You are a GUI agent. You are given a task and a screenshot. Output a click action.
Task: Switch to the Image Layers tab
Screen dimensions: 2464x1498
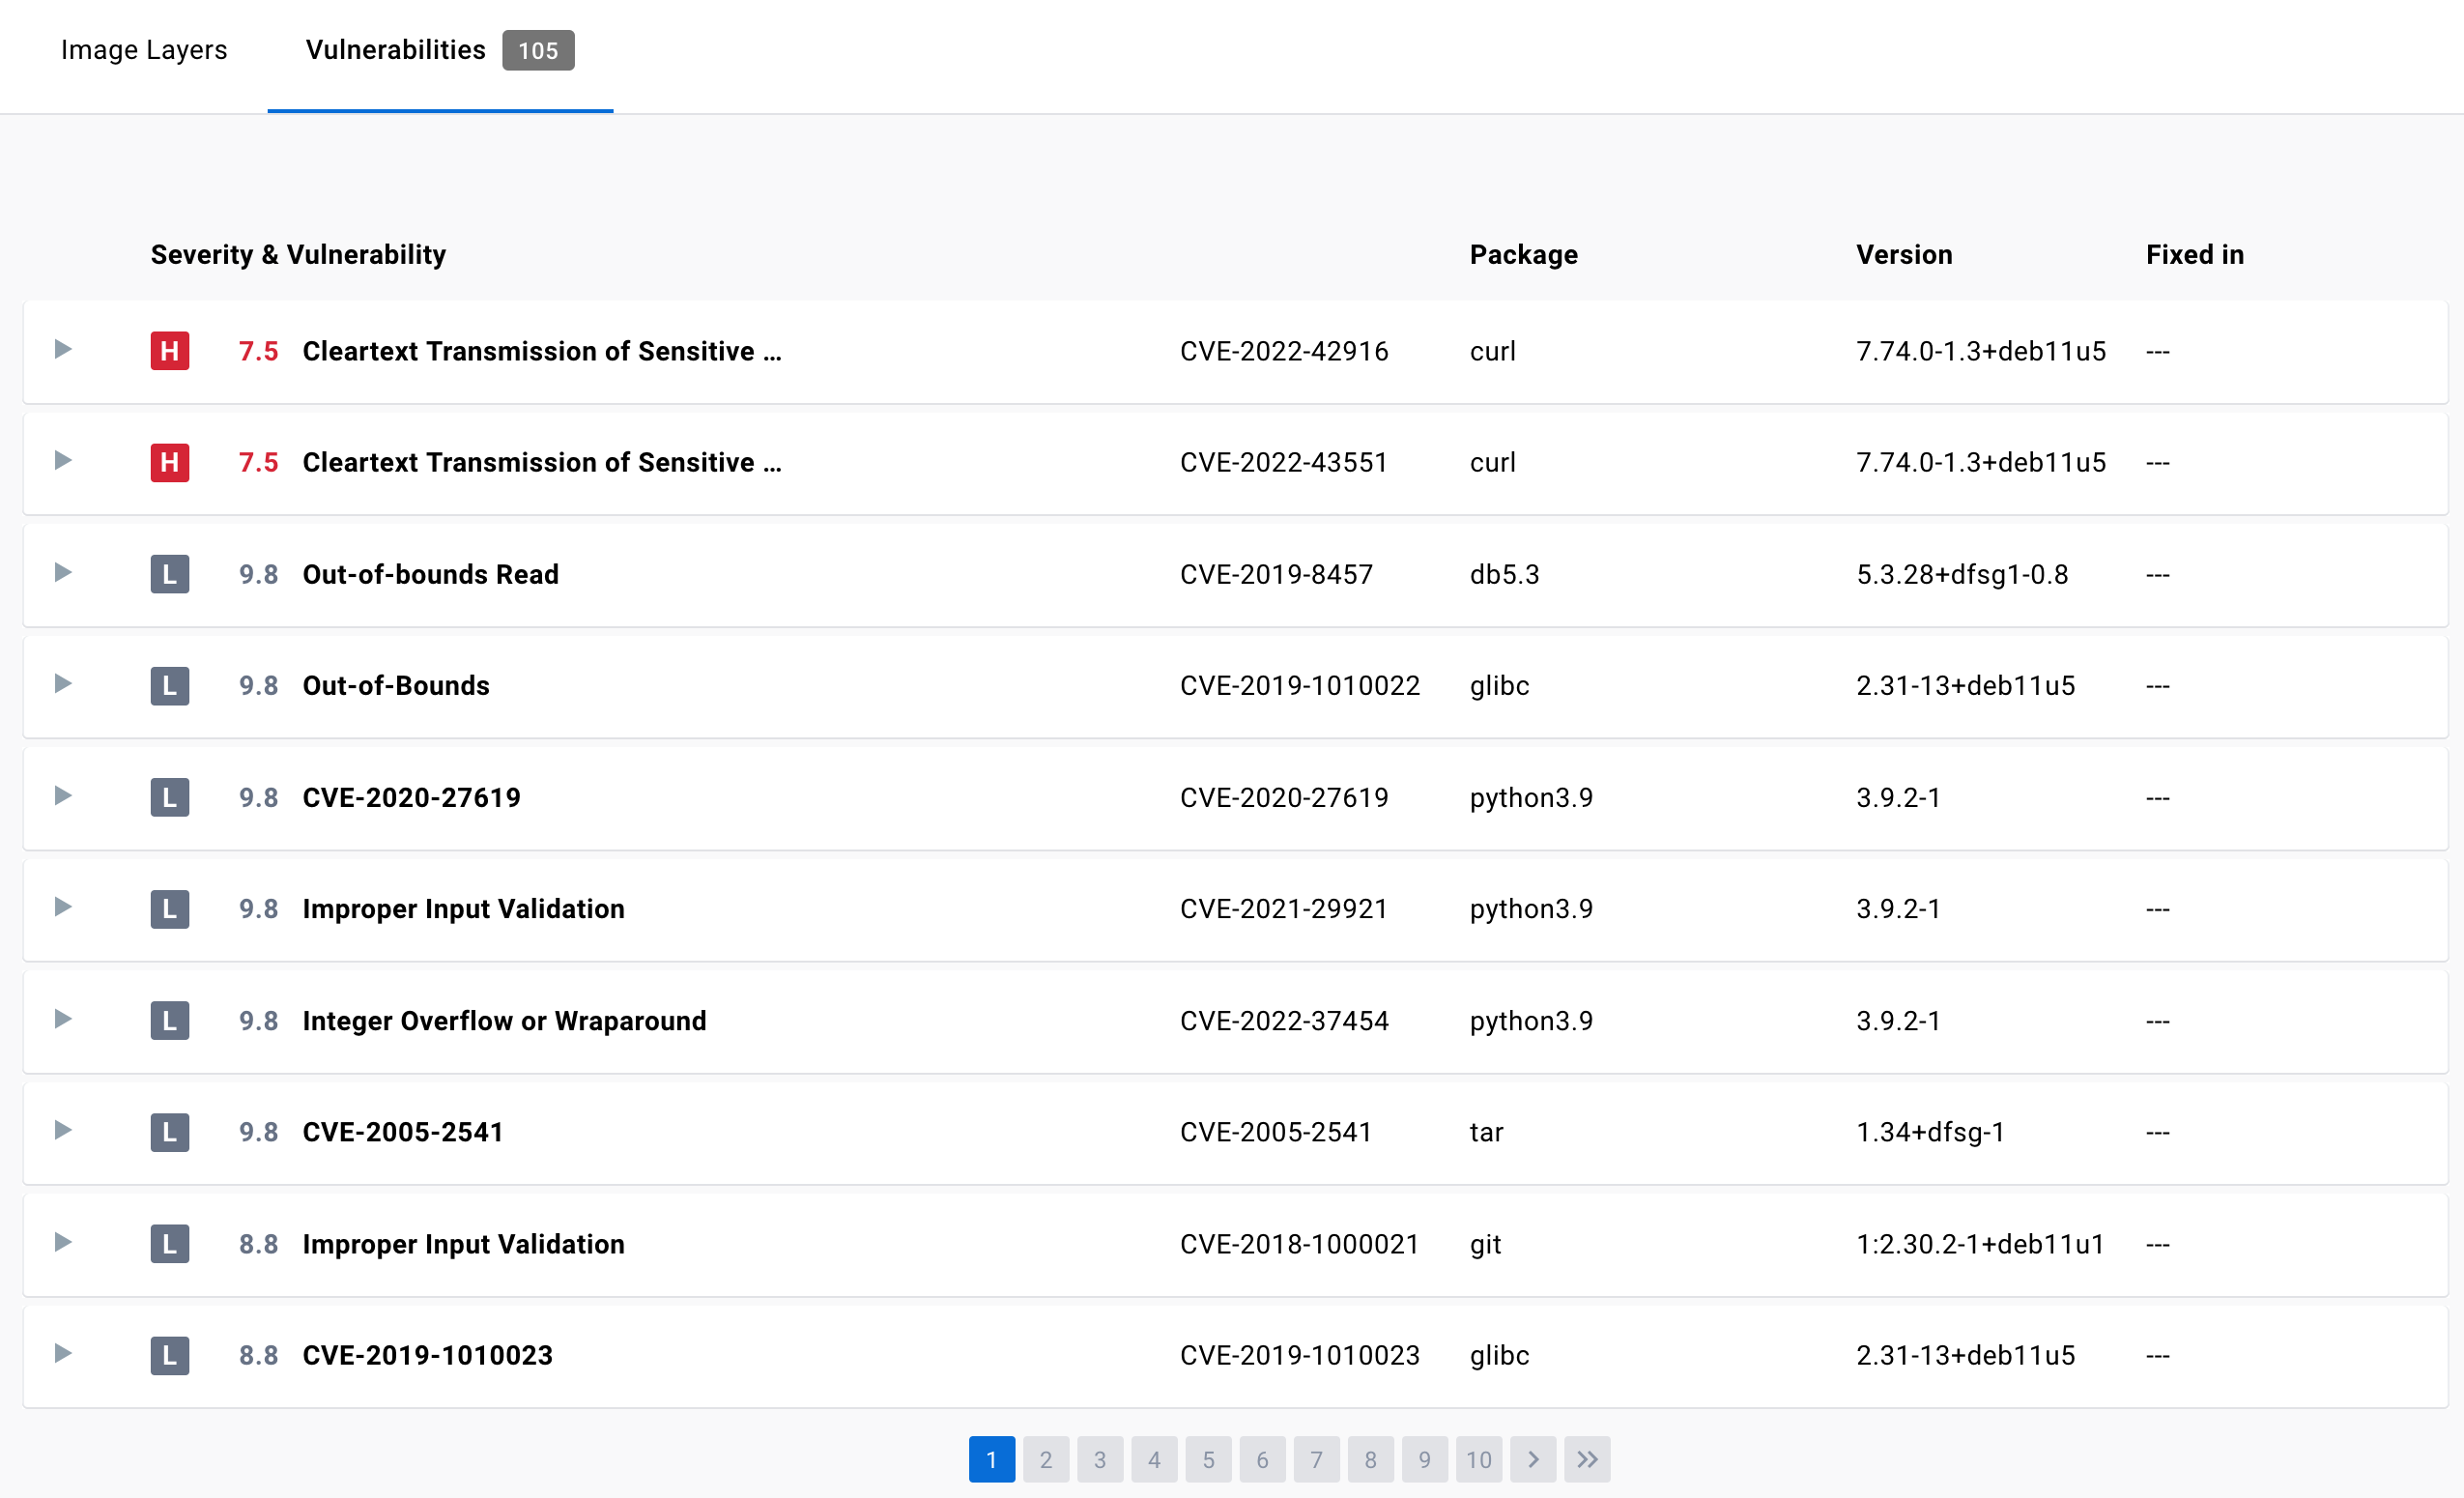pyautogui.click(x=144, y=49)
